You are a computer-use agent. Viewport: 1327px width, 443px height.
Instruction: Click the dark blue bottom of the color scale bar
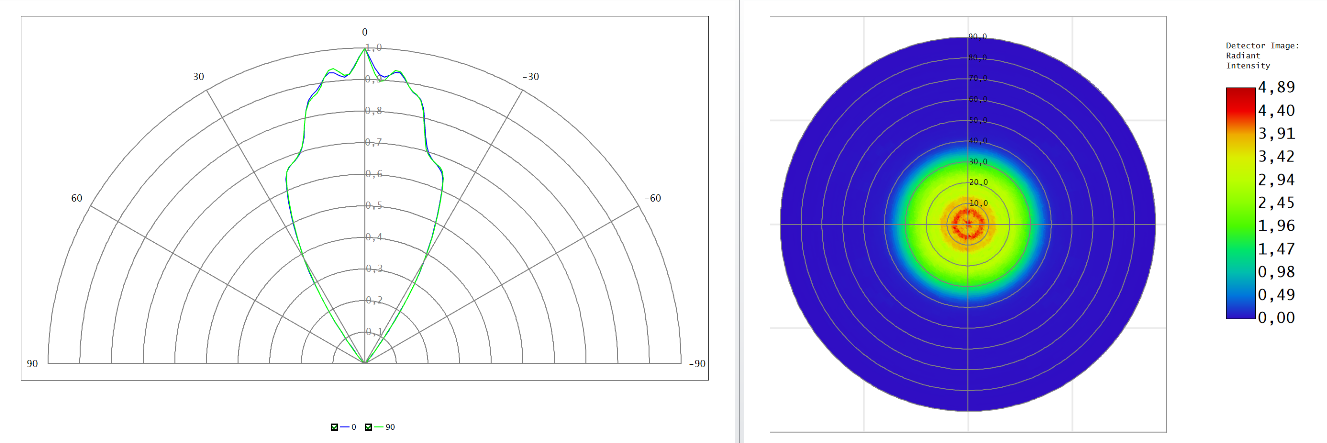1241,311
